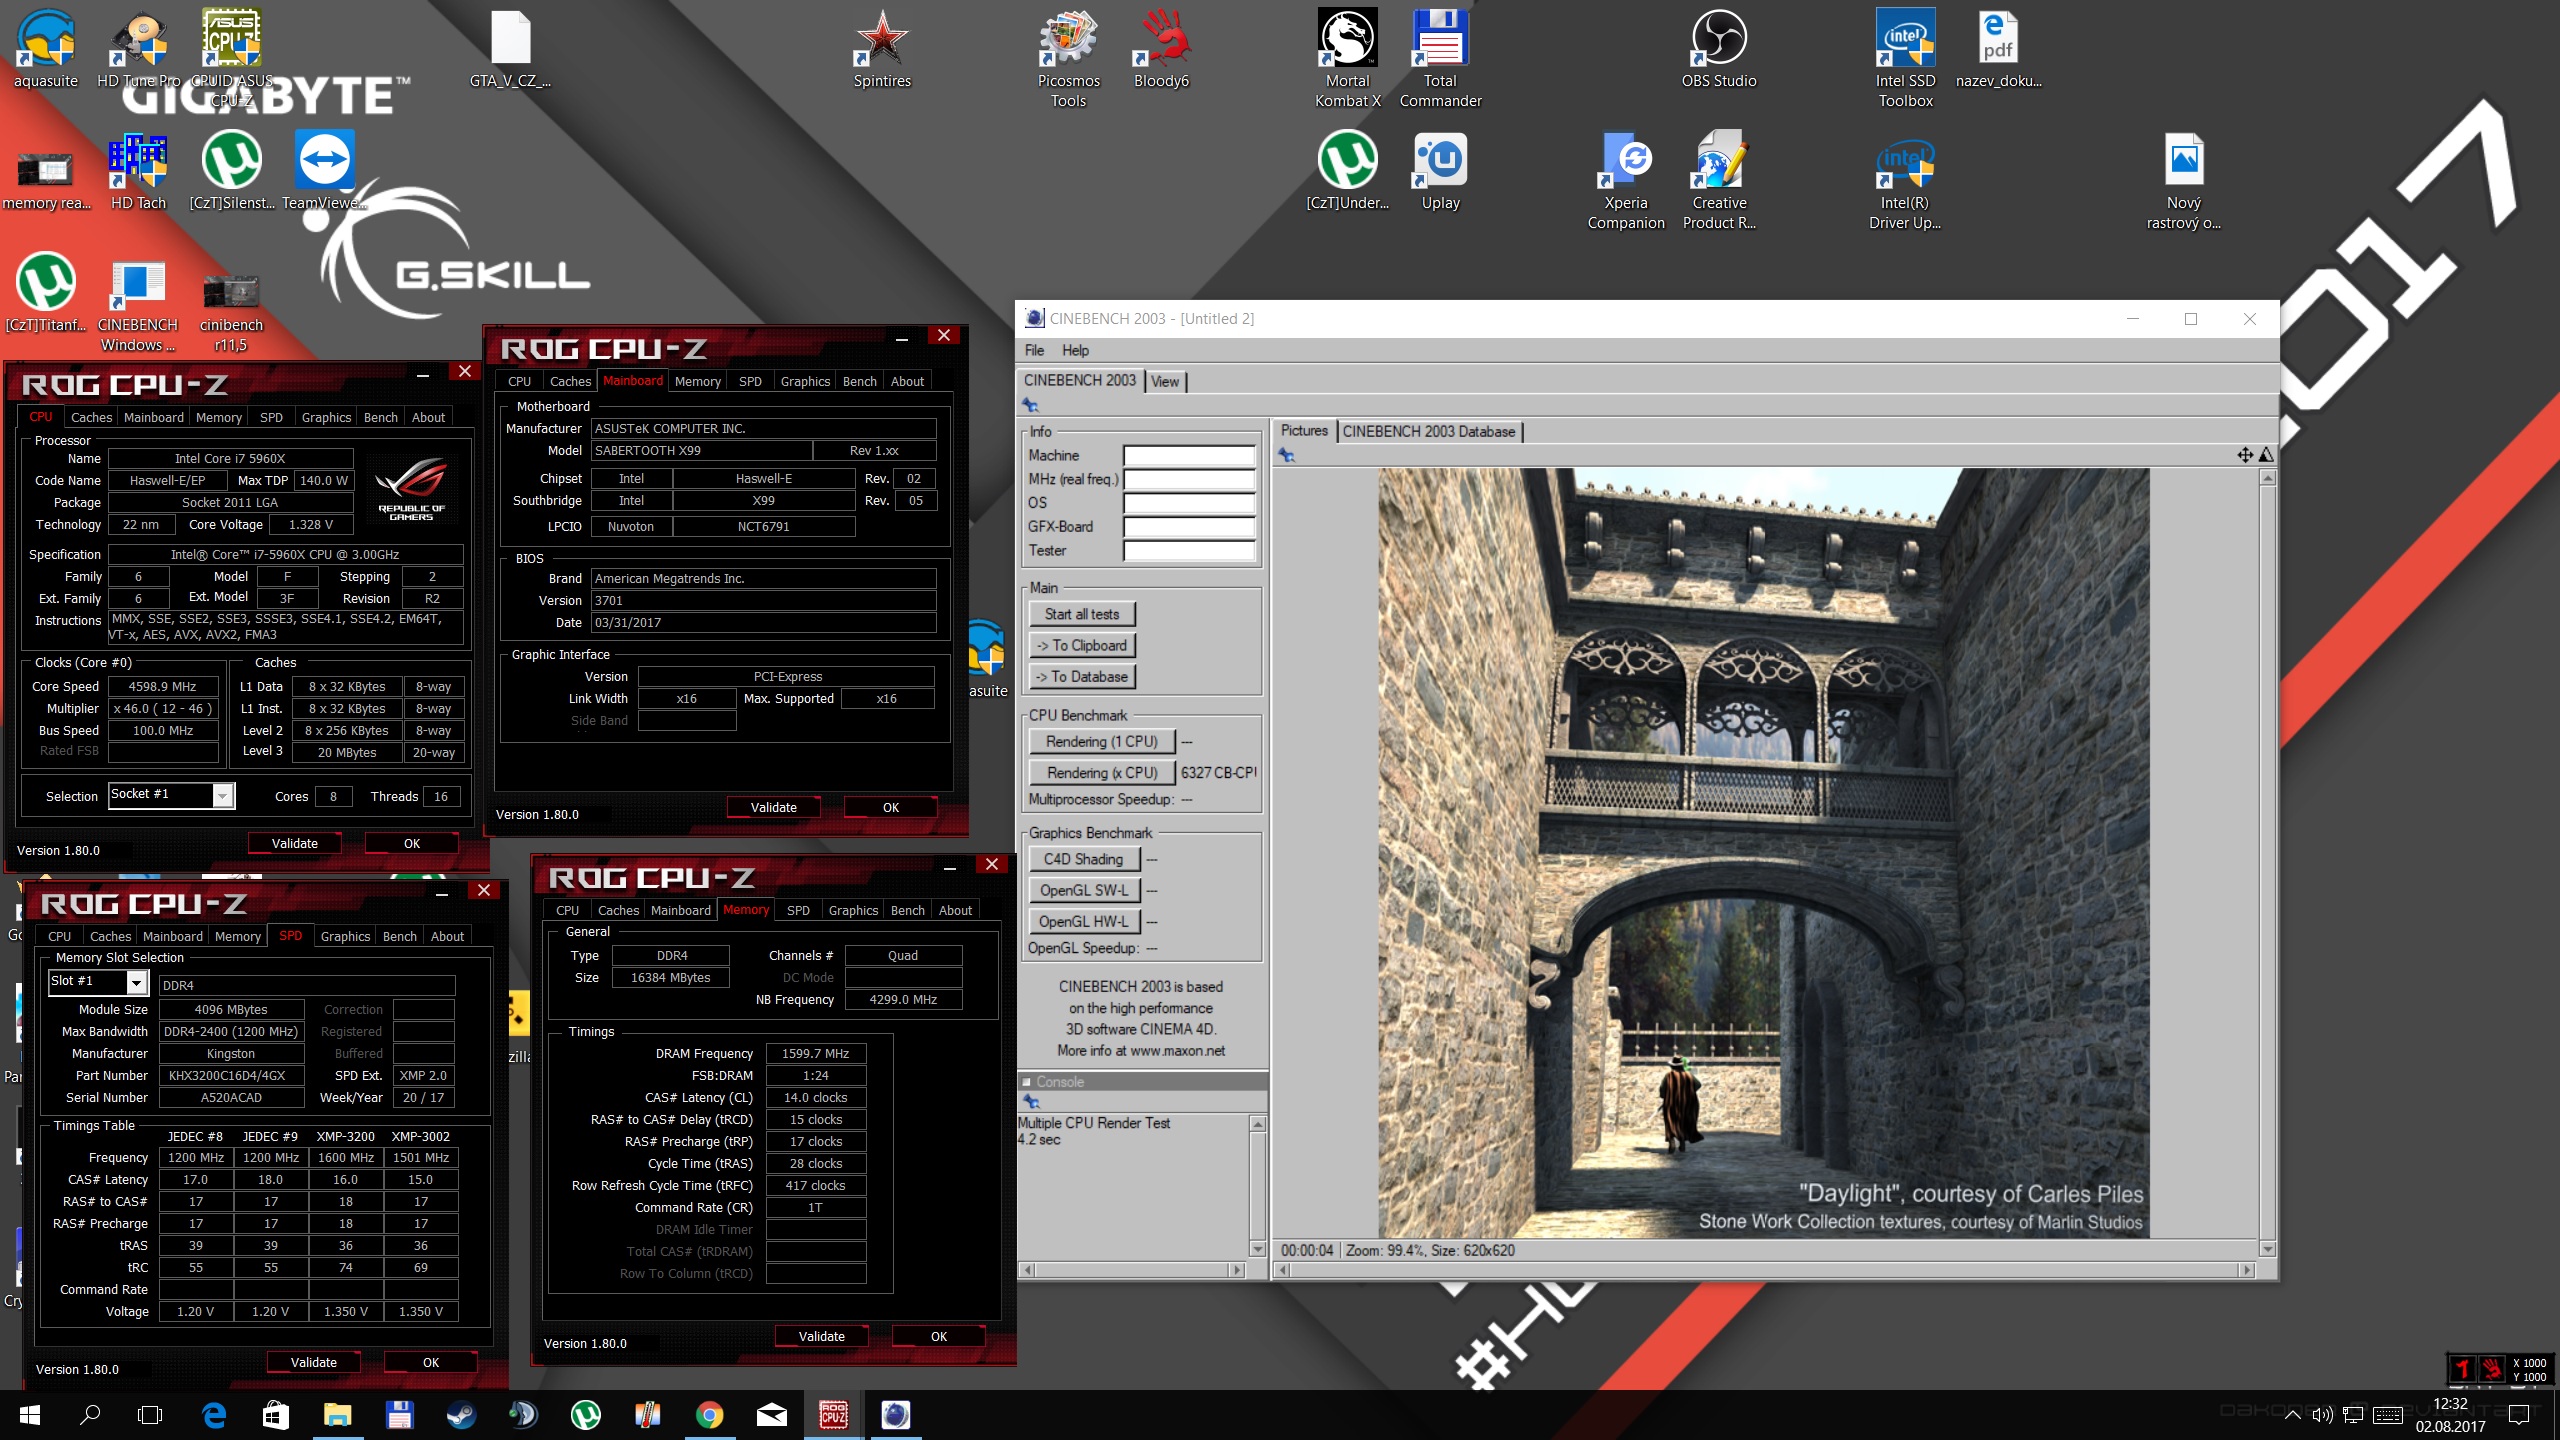Click Start all tests button
Image resolution: width=2560 pixels, height=1440 pixels.
(1082, 614)
